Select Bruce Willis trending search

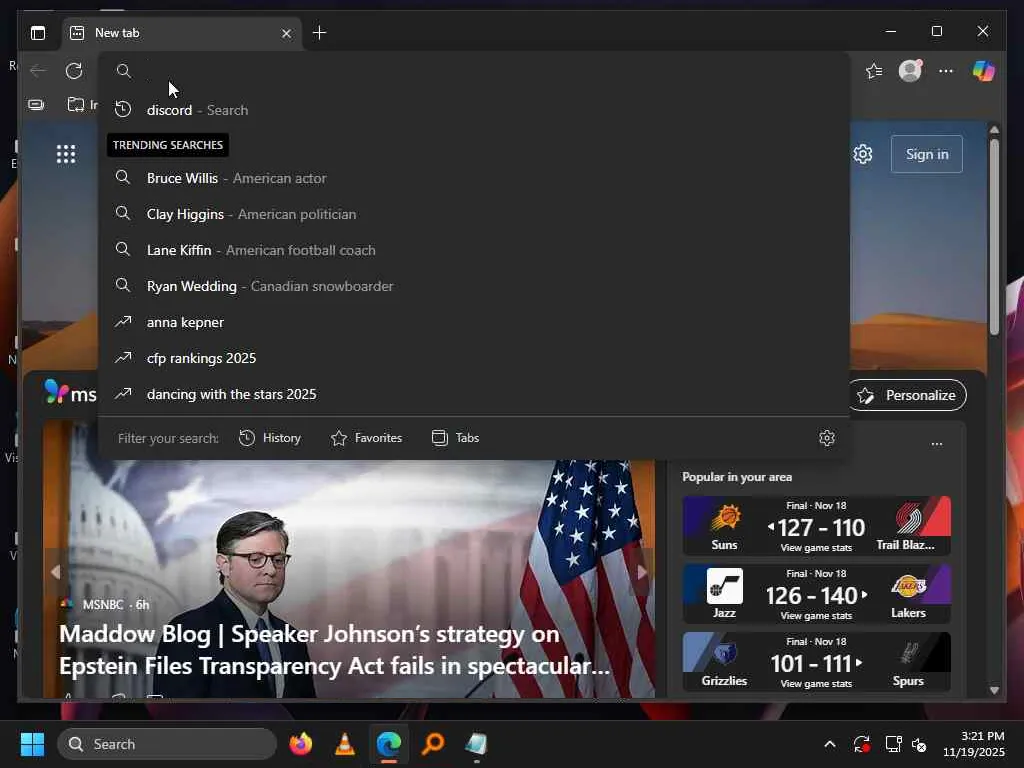(x=475, y=178)
